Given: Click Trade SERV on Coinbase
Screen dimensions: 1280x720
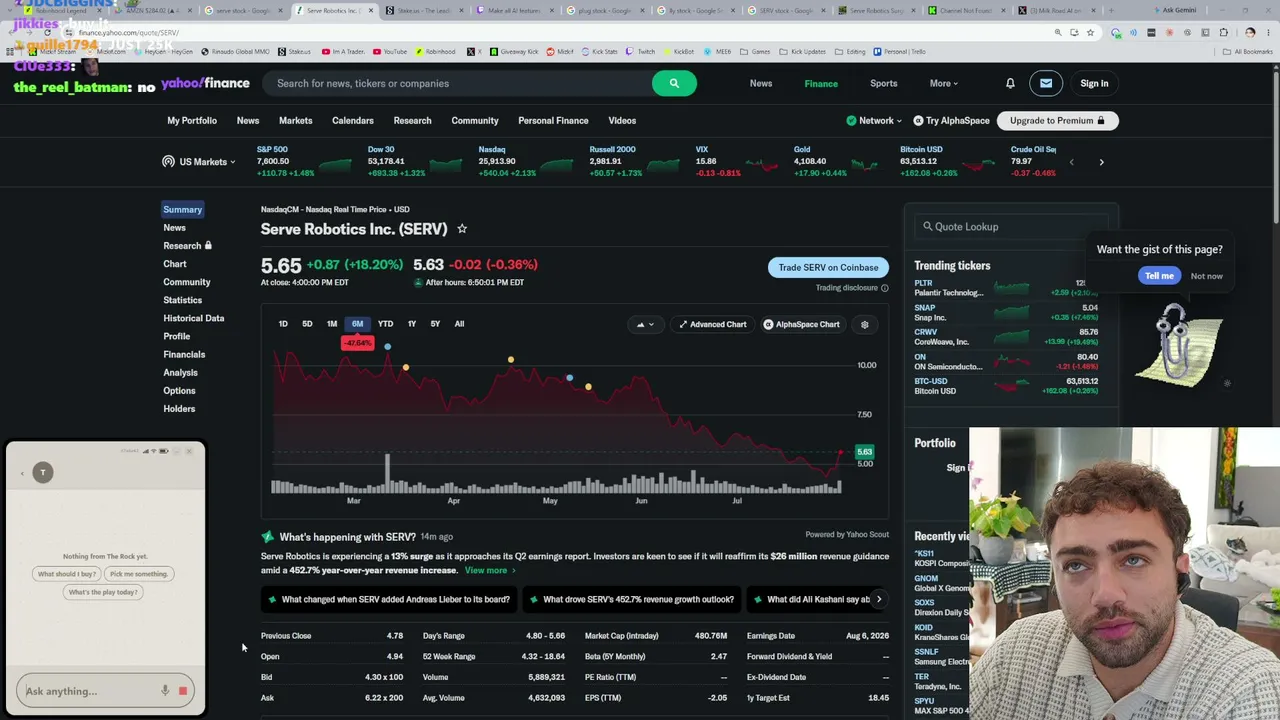Looking at the screenshot, I should click(x=828, y=267).
